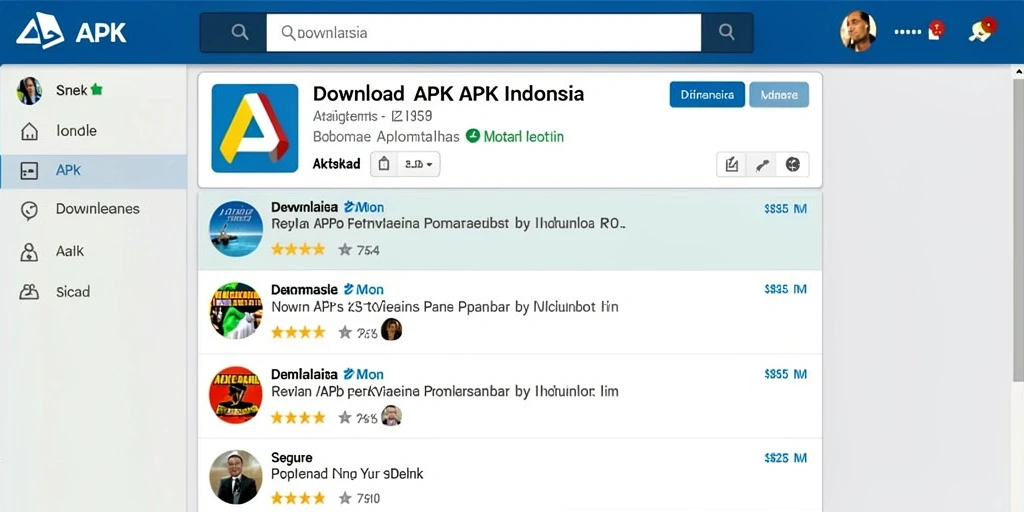Click the gray star 754 count

tap(359, 249)
